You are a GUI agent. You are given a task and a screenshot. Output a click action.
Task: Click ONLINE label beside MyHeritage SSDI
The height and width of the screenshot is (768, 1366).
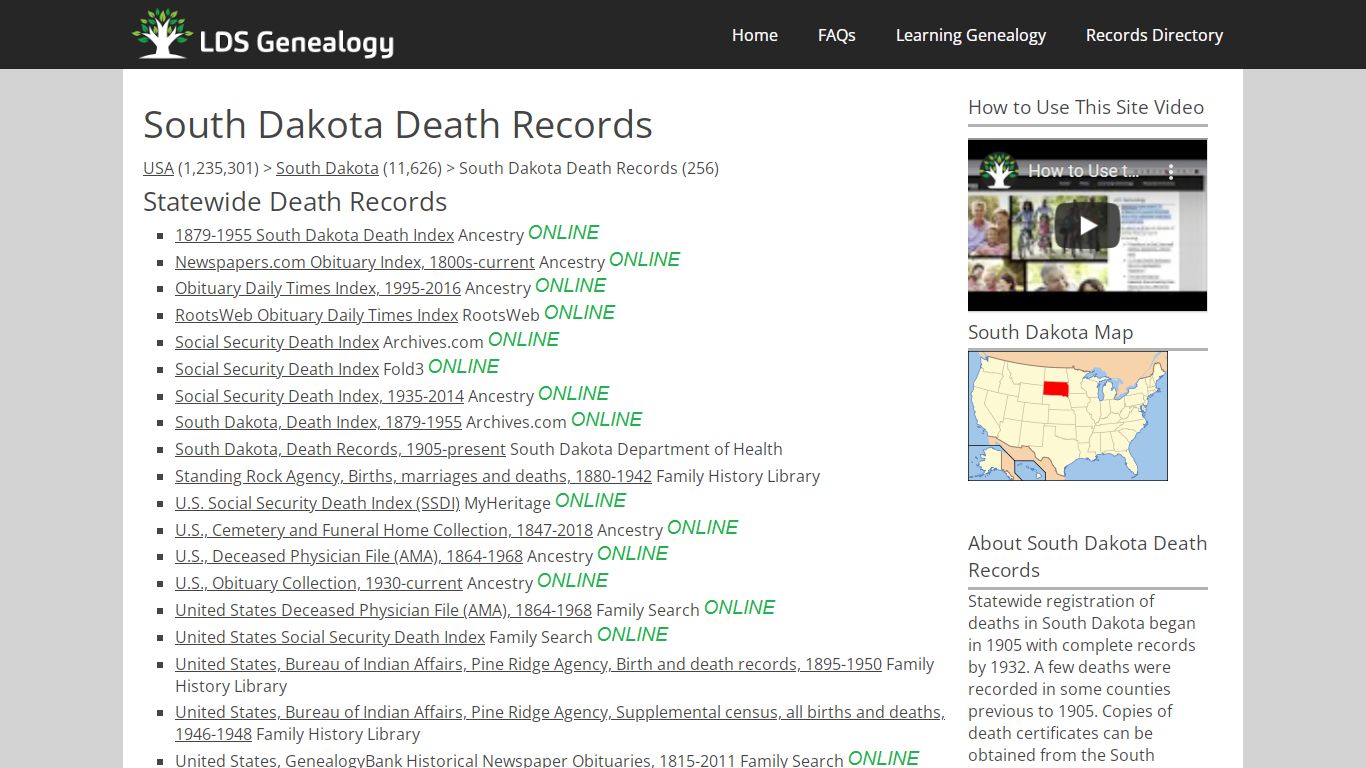click(x=590, y=501)
